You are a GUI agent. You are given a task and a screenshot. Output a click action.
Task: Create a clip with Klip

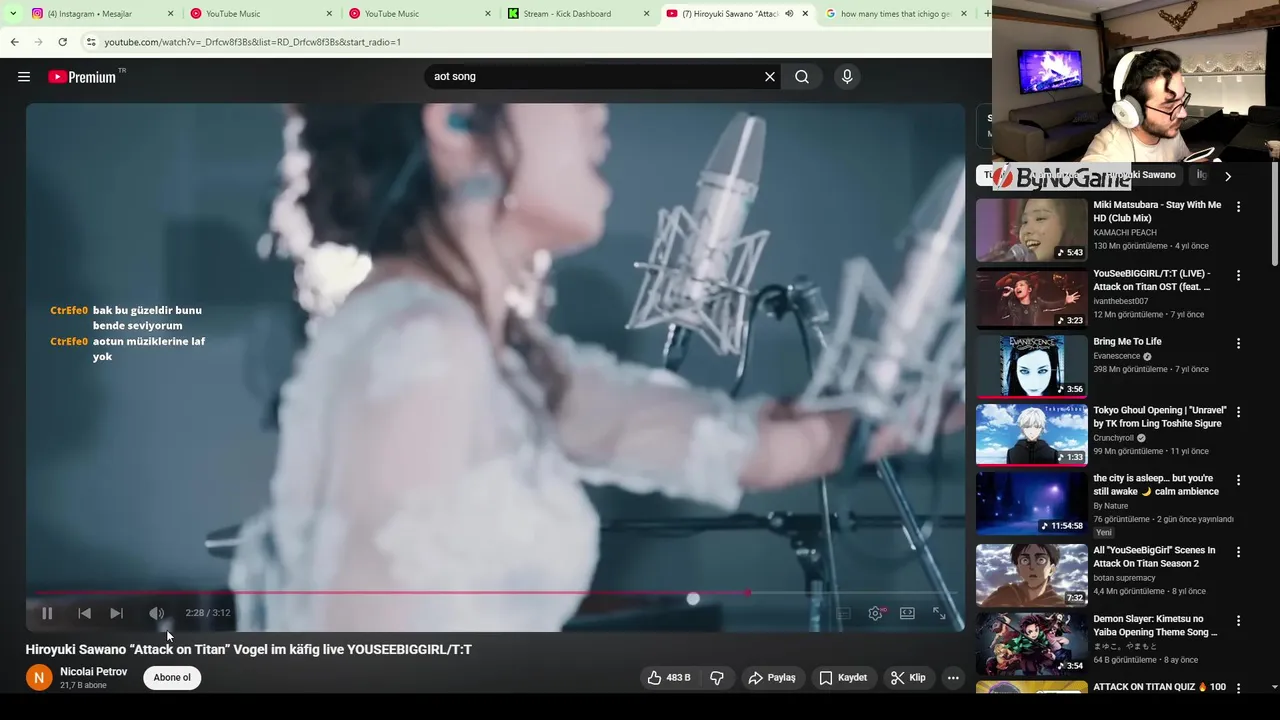[x=908, y=678]
